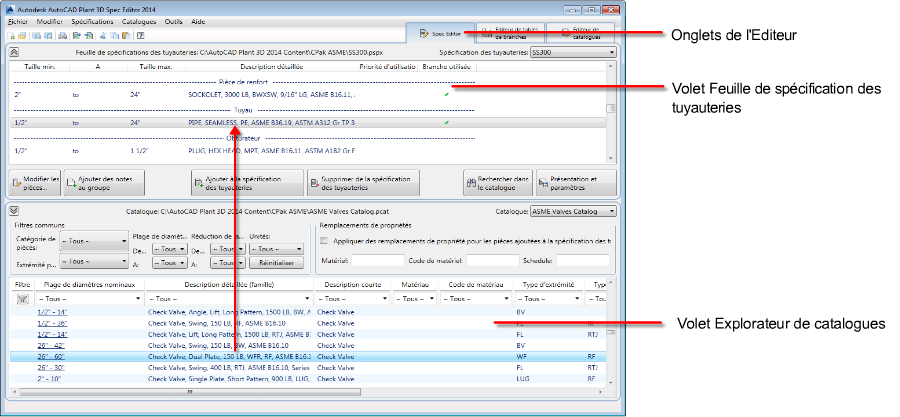Viewport: 900px width, 417px height.
Task: Click Ajouter des notes au groupe button
Action: (104, 183)
